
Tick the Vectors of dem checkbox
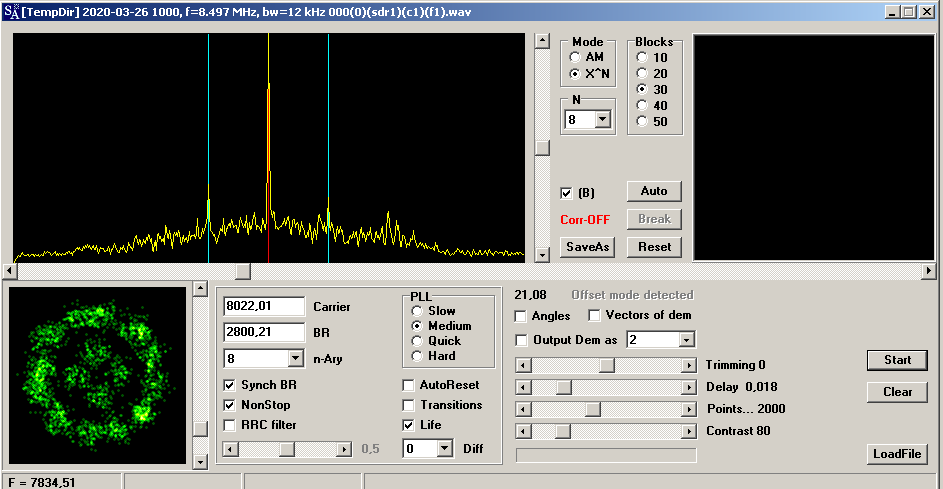click(595, 316)
